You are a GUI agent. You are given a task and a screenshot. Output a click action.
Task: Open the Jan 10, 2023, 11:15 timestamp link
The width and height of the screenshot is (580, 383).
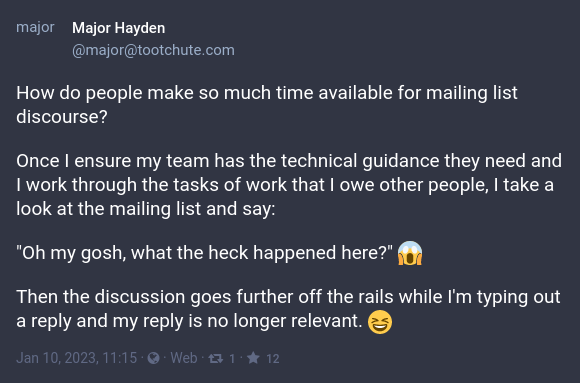pyautogui.click(x=77, y=358)
